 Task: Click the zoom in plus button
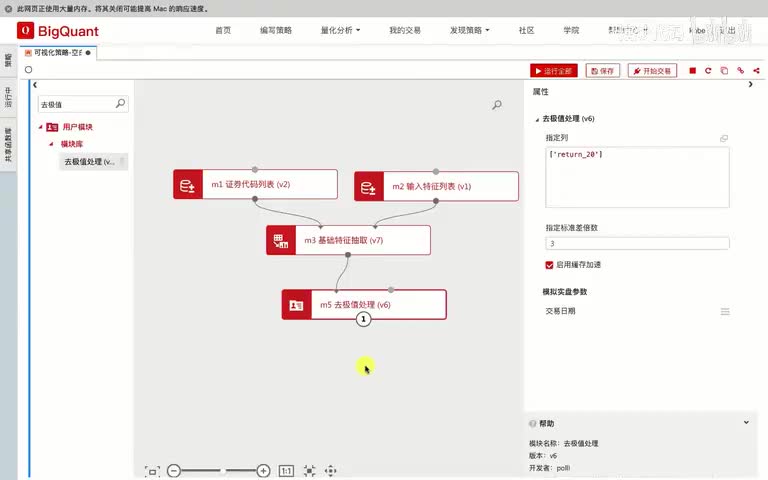pyautogui.click(x=263, y=471)
